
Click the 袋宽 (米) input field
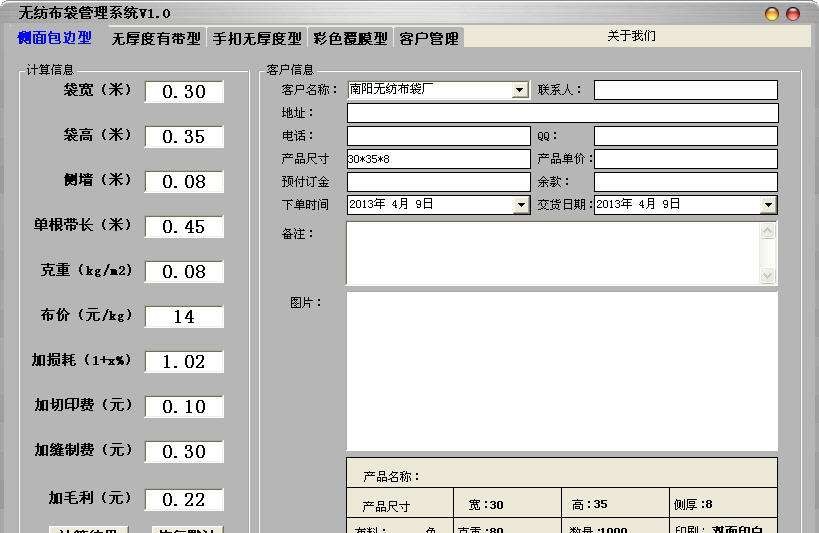coord(184,92)
